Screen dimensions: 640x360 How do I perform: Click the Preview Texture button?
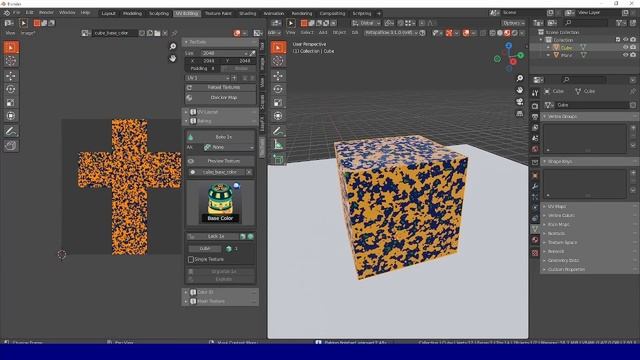tap(220, 161)
